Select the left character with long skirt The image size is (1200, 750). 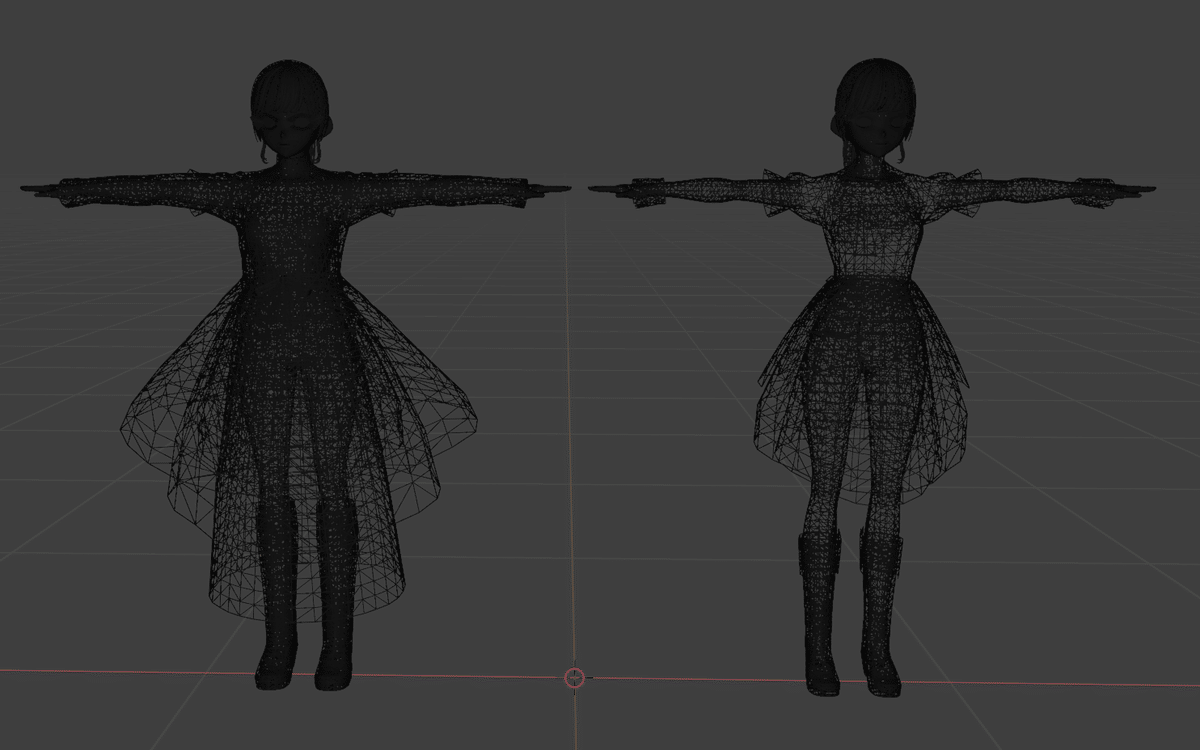coord(296,375)
